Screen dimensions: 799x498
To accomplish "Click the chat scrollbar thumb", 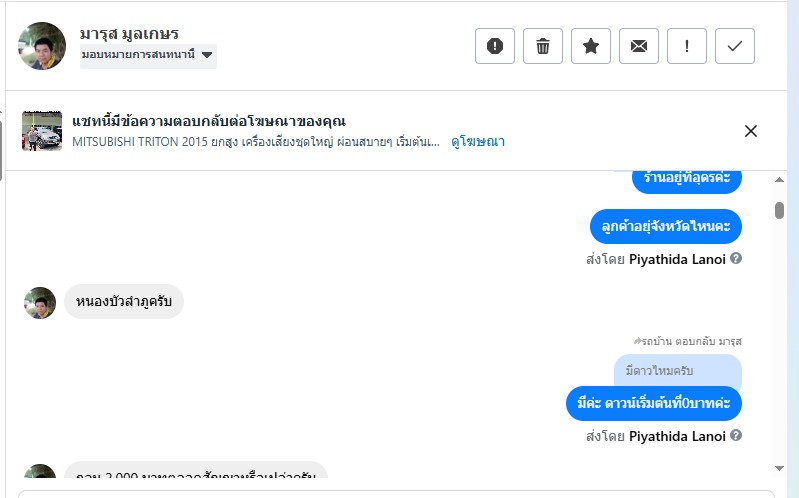I will click(x=779, y=210).
